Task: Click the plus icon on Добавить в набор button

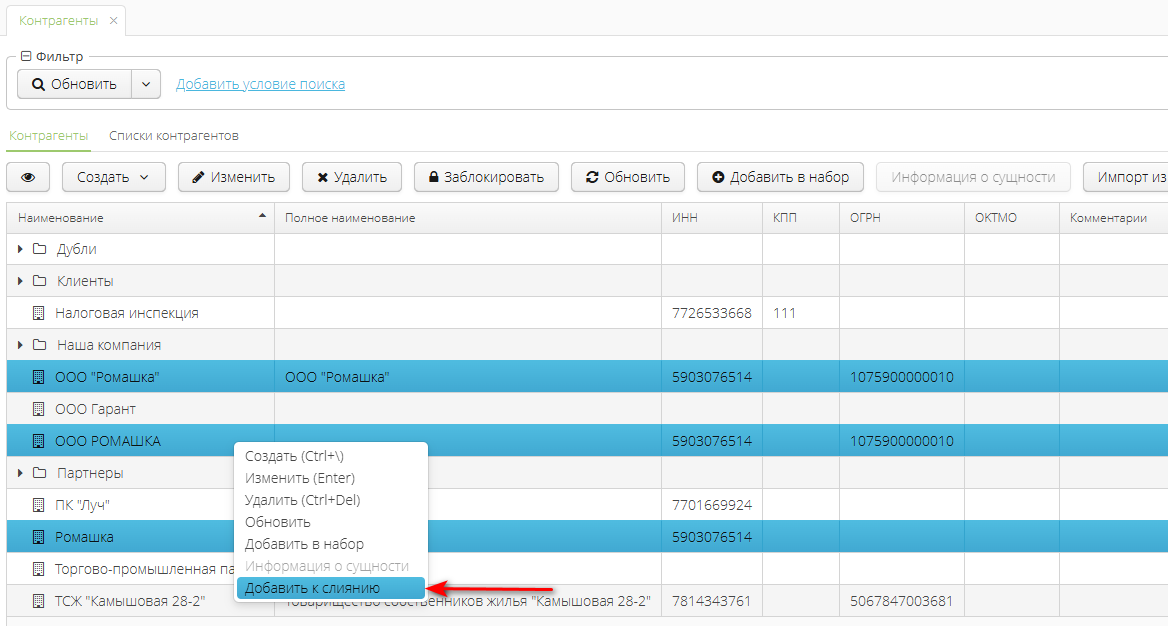Action: point(717,176)
